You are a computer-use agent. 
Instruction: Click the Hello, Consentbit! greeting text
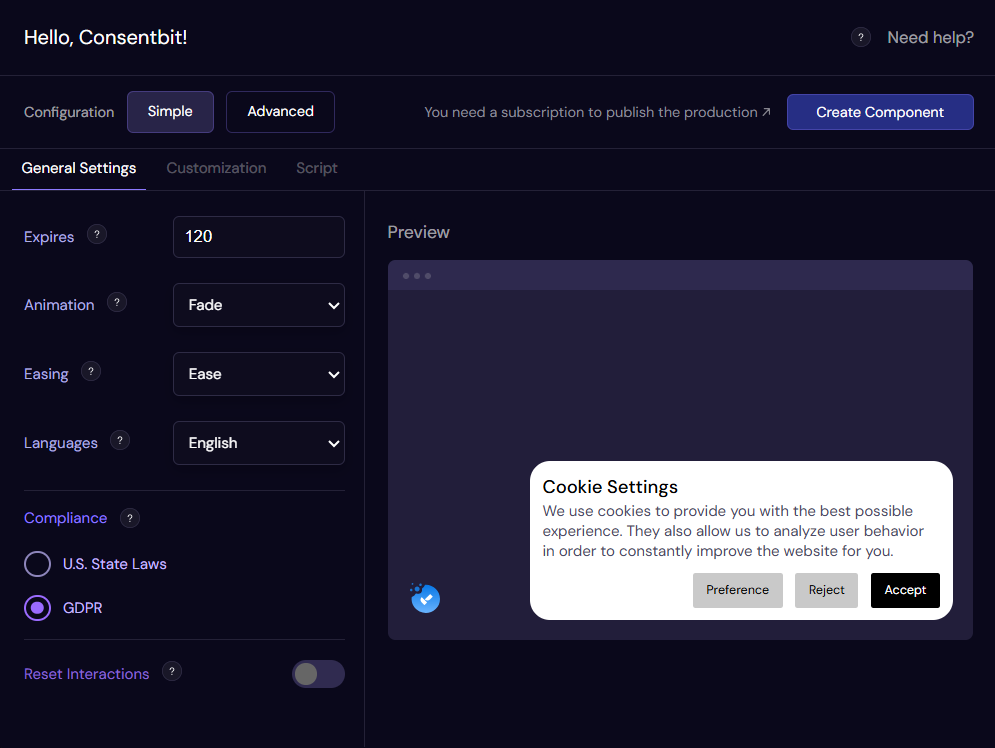[105, 37]
